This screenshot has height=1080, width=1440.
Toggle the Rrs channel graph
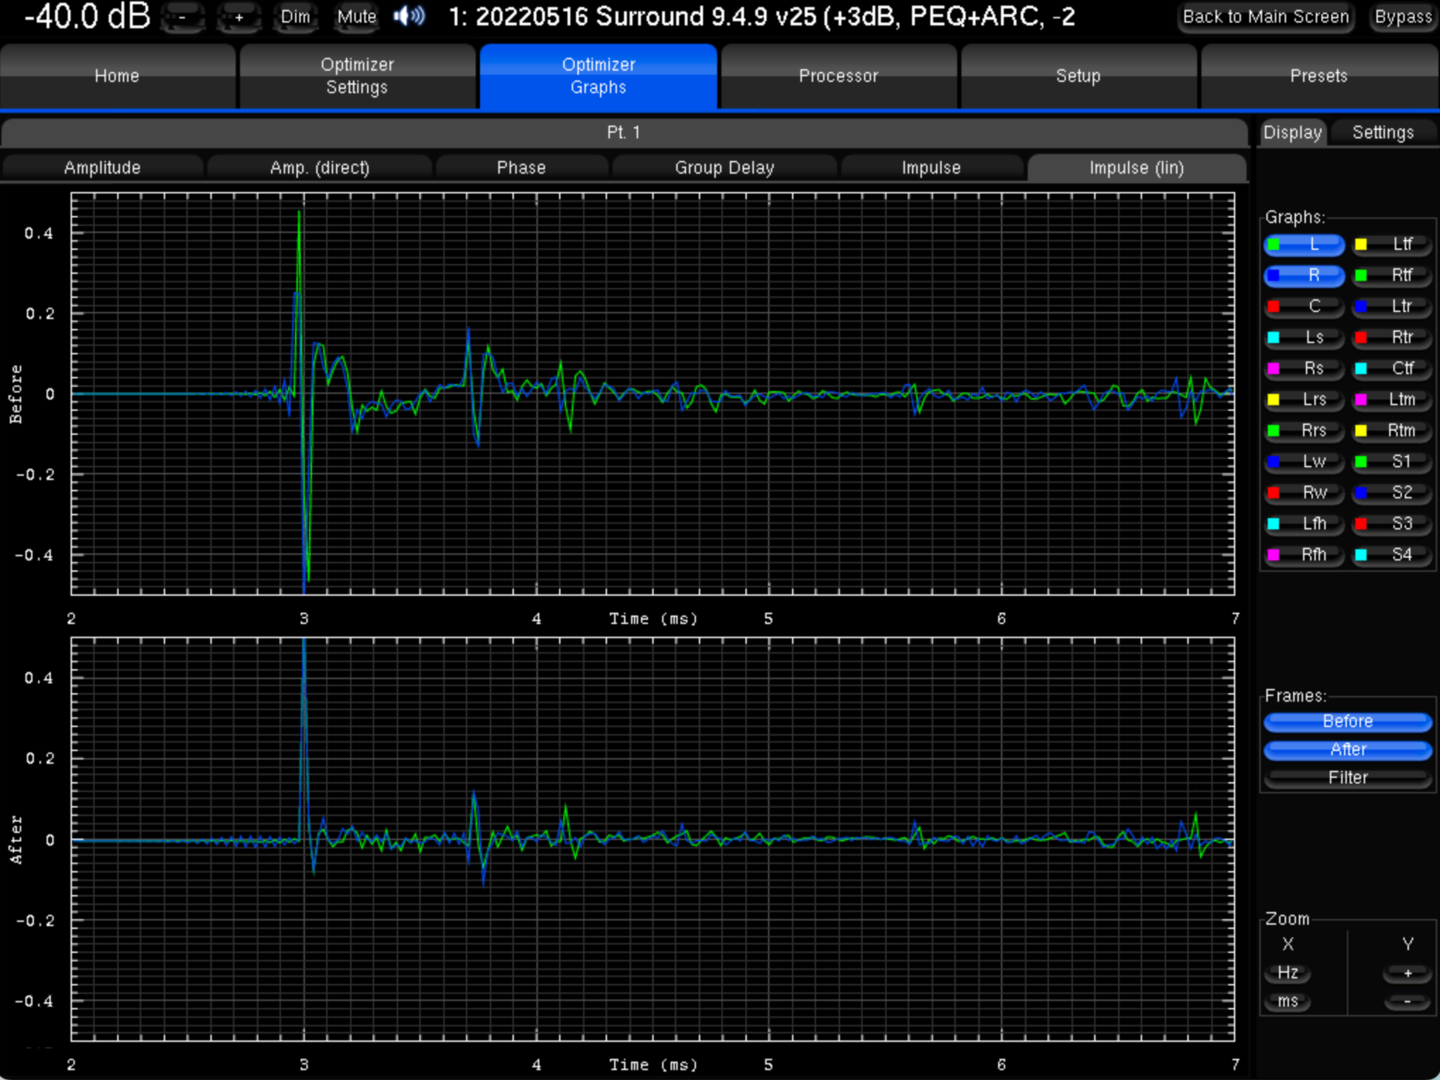pos(1304,431)
